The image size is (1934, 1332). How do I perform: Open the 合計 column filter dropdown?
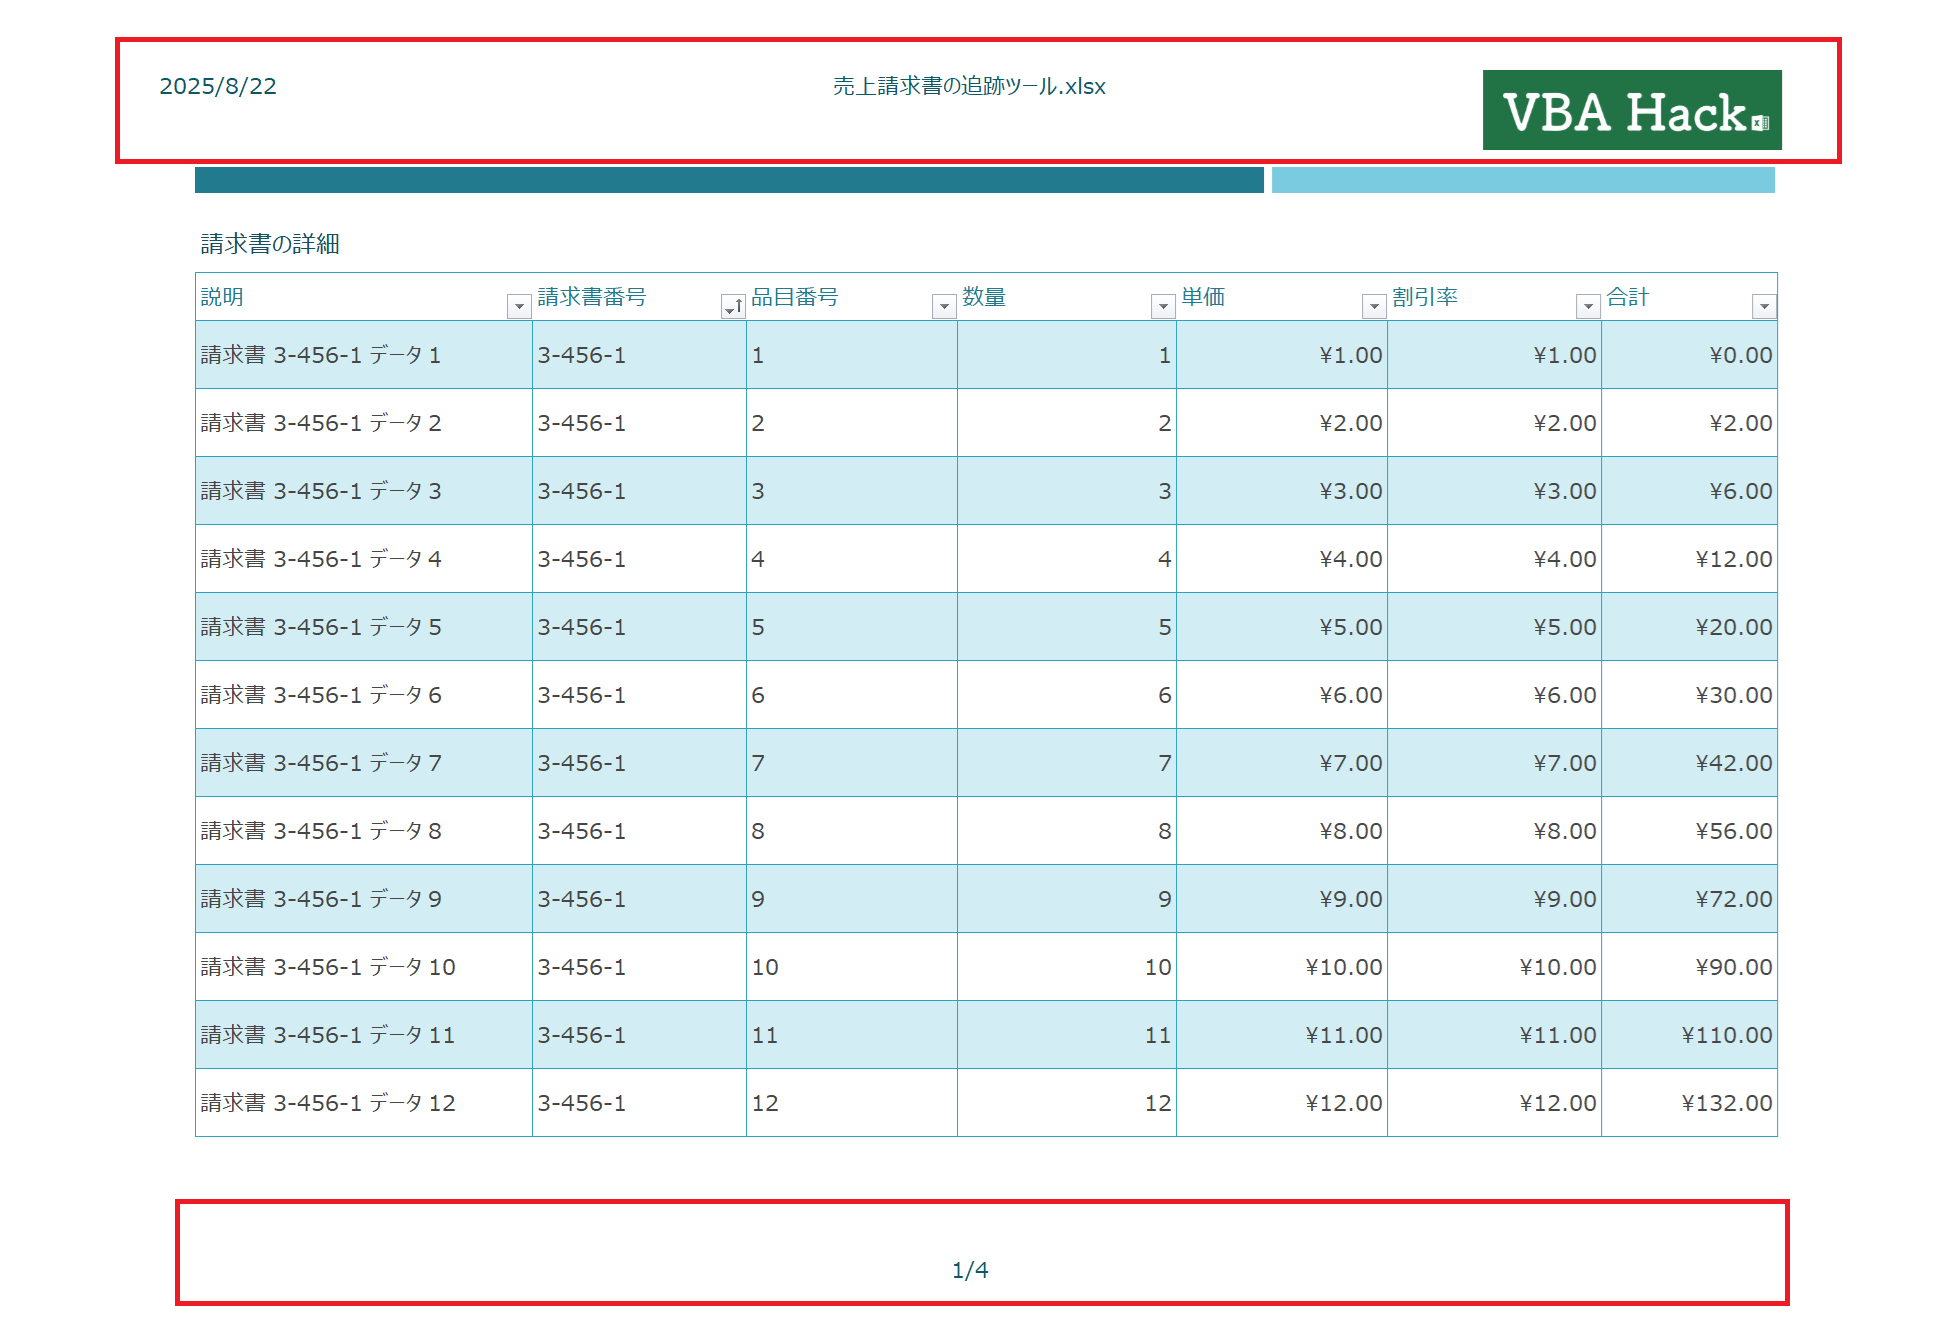pyautogui.click(x=1764, y=306)
